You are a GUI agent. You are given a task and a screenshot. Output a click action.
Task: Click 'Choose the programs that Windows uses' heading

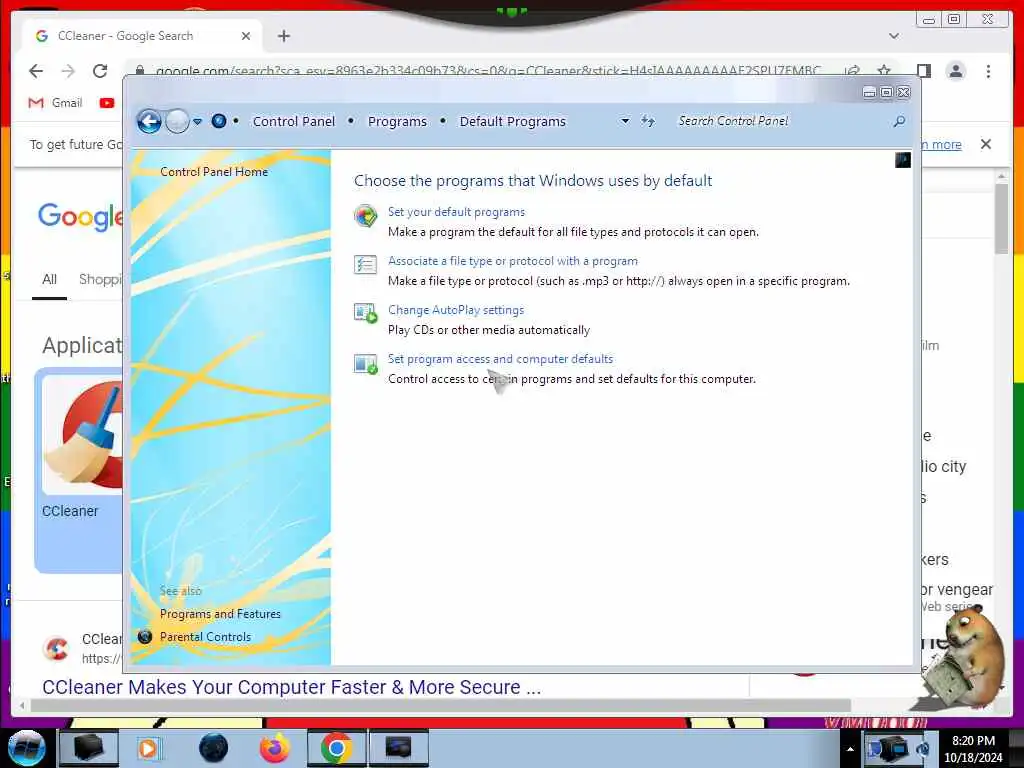pyautogui.click(x=533, y=181)
